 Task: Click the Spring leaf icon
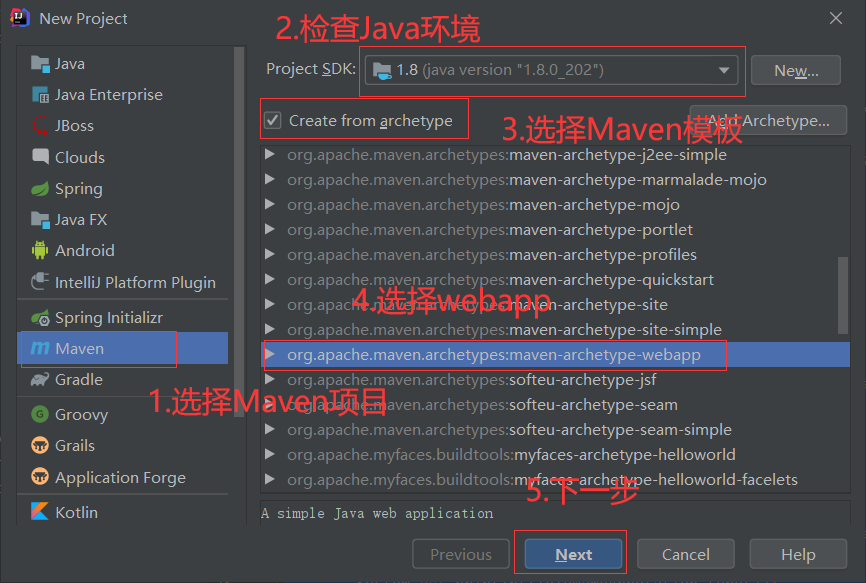40,189
